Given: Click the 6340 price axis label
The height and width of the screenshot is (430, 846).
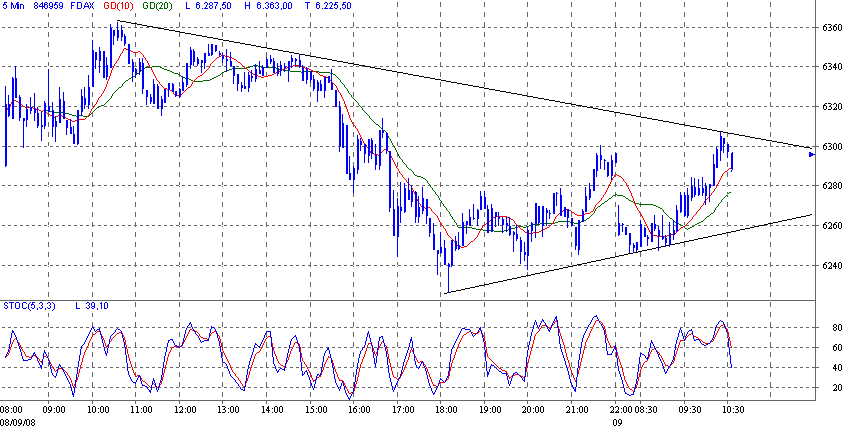Looking at the screenshot, I should [x=833, y=67].
